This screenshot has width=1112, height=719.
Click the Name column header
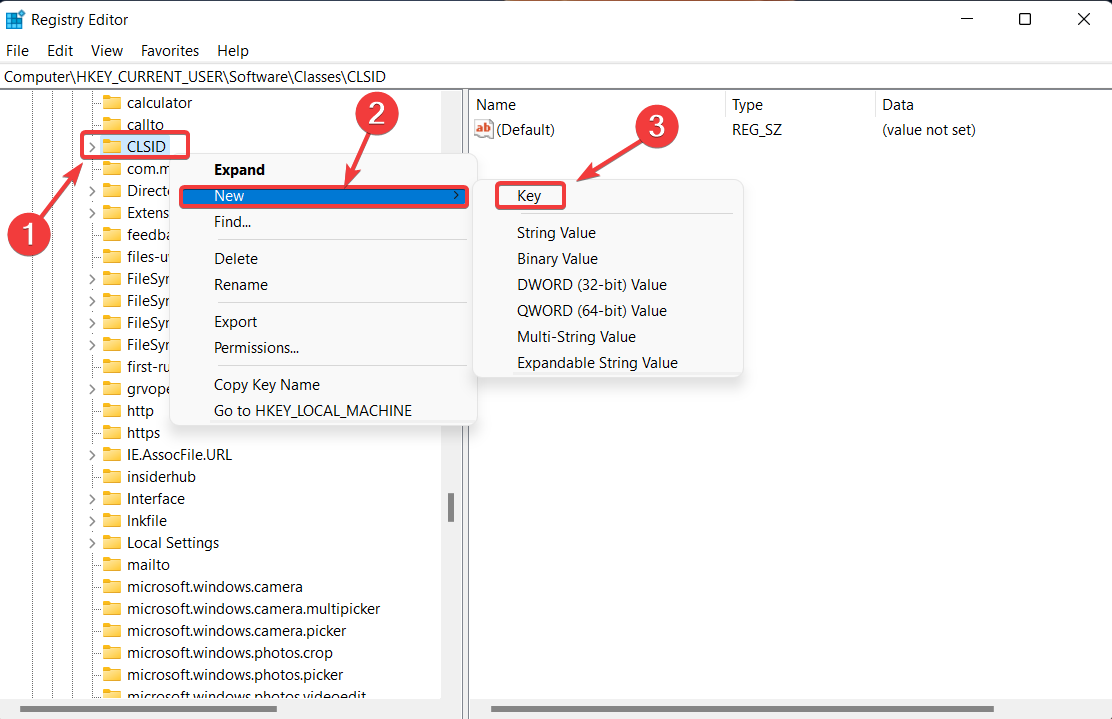coord(496,105)
